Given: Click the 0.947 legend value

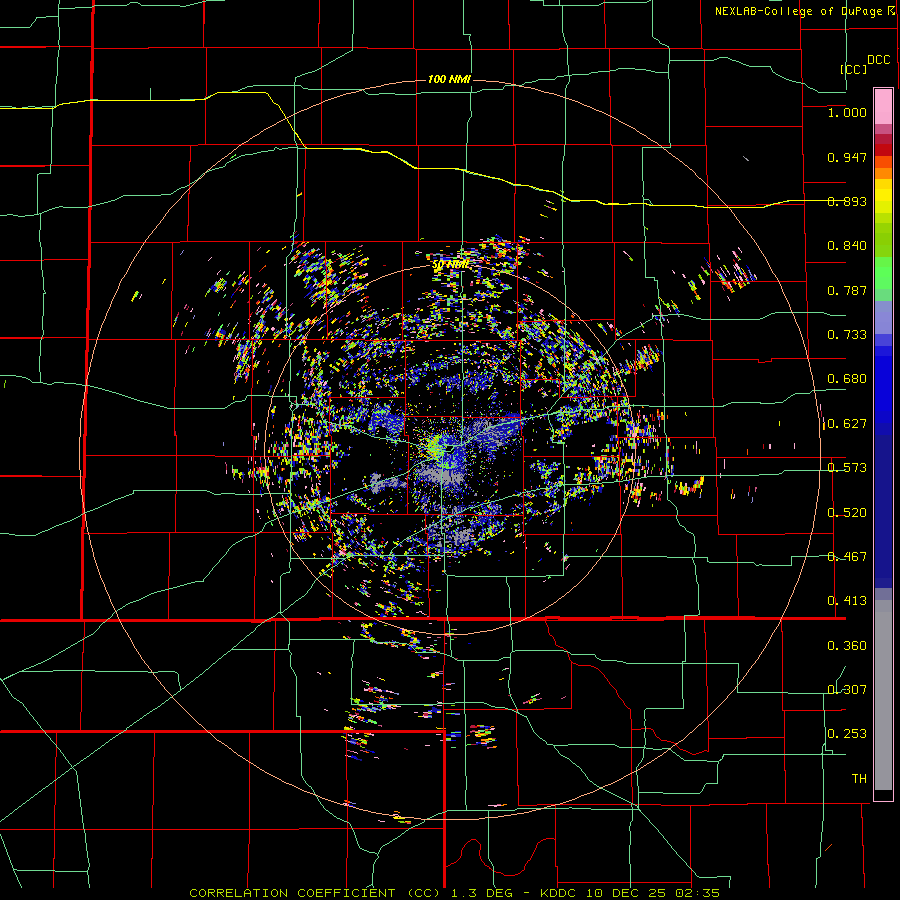Looking at the screenshot, I should click(847, 157).
